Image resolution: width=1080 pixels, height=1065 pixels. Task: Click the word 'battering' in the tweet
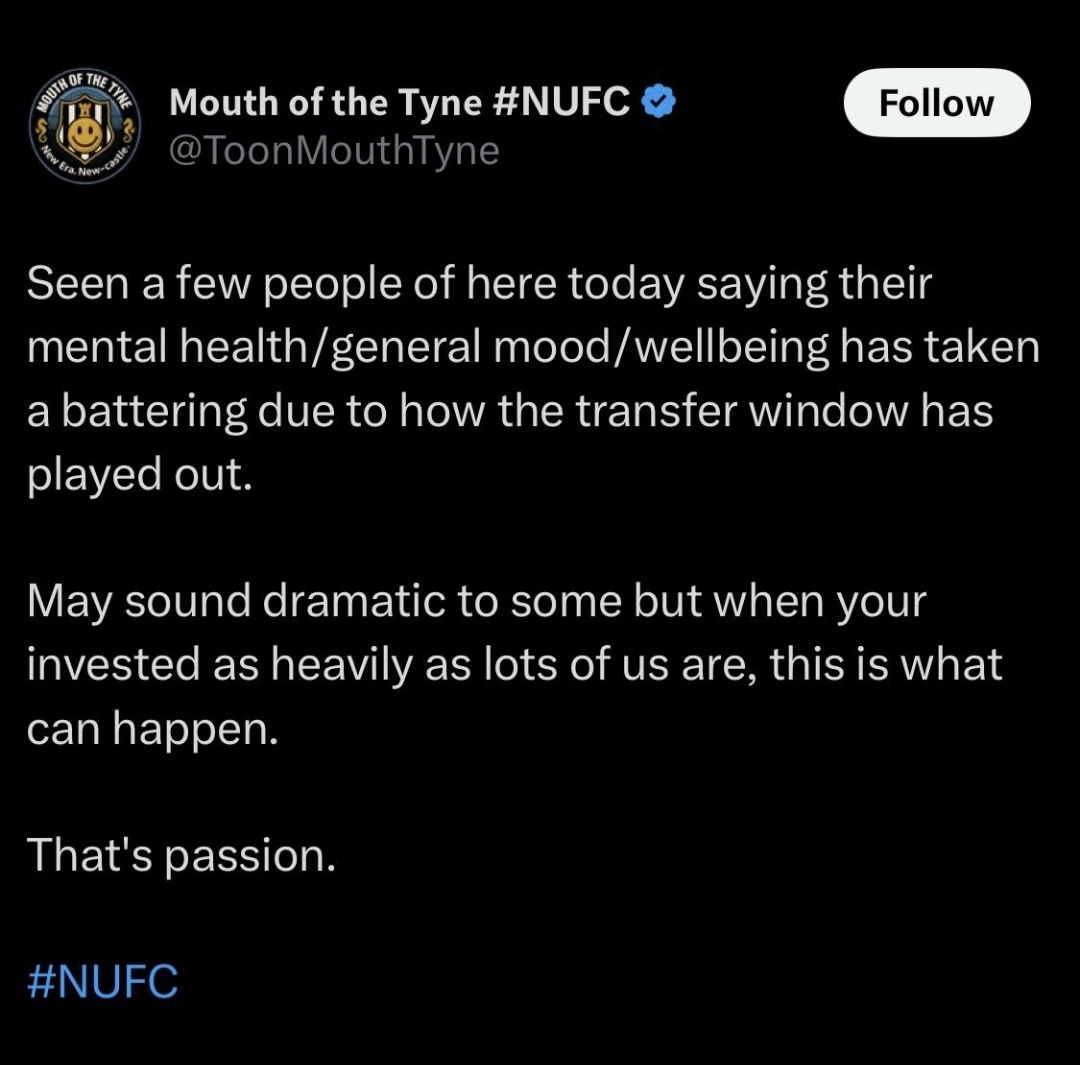154,412
